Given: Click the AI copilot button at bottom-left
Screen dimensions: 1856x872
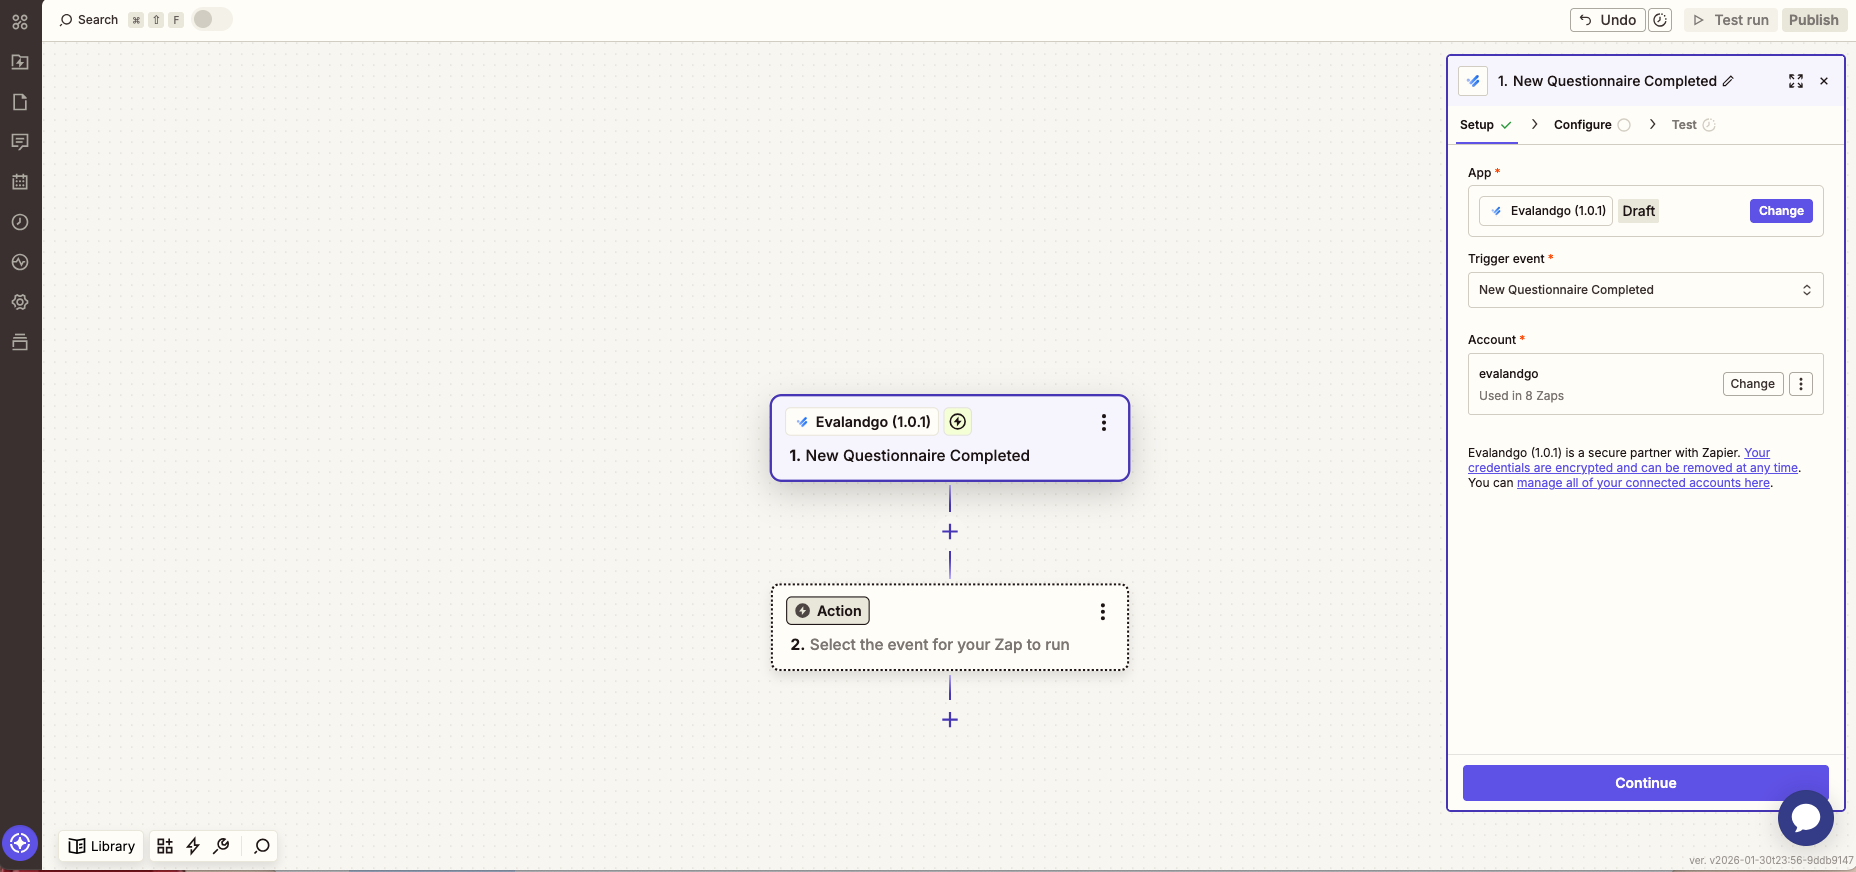Looking at the screenshot, I should click(20, 844).
